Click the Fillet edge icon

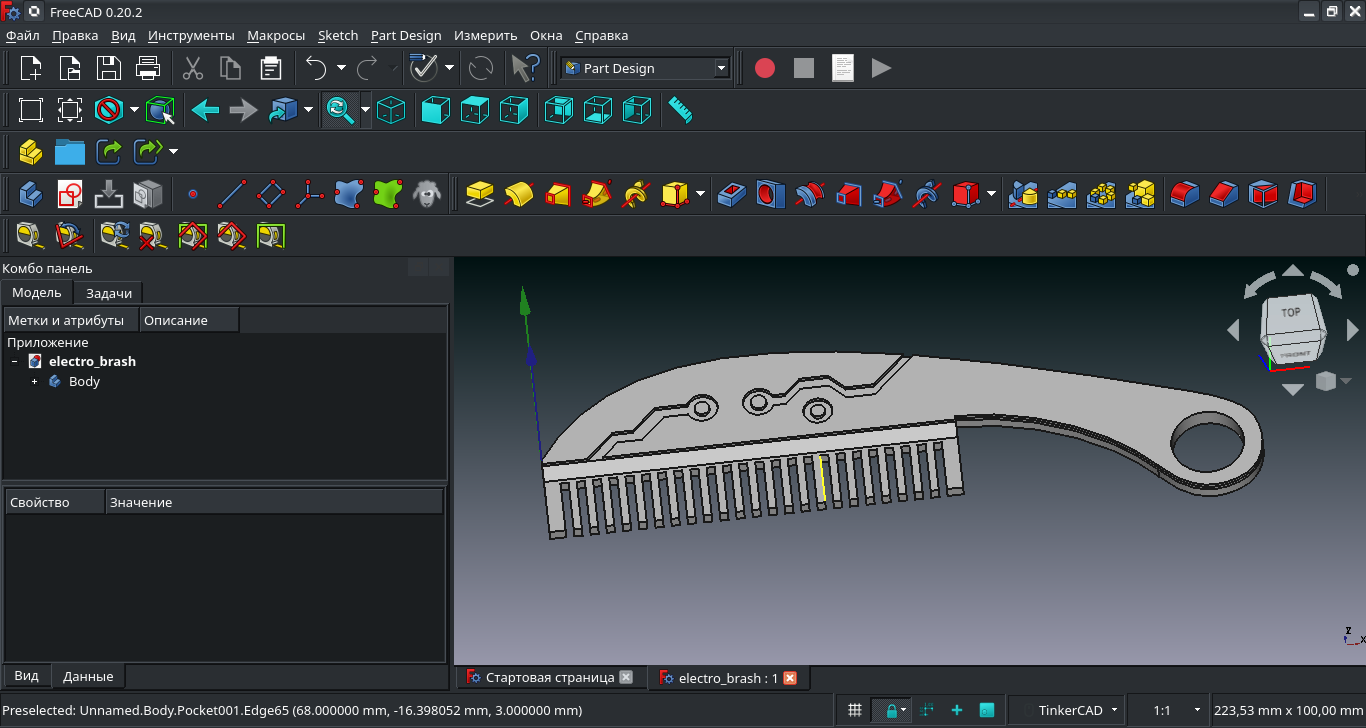click(x=1185, y=193)
